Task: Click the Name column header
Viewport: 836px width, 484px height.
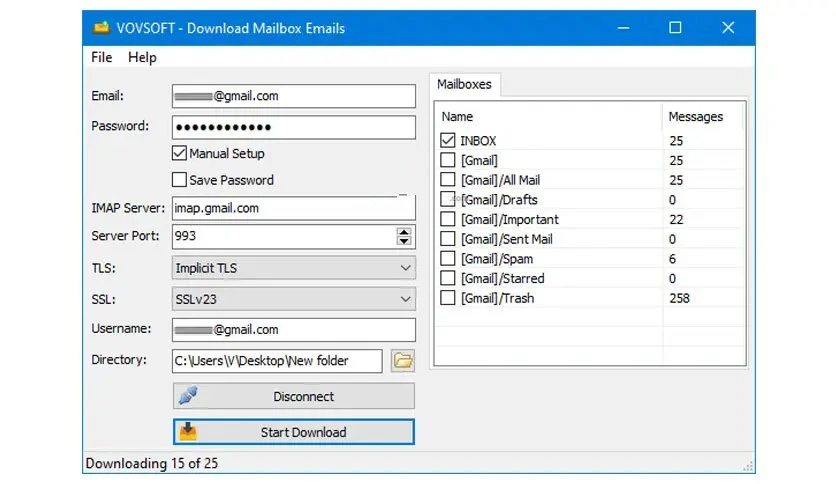Action: (549, 117)
